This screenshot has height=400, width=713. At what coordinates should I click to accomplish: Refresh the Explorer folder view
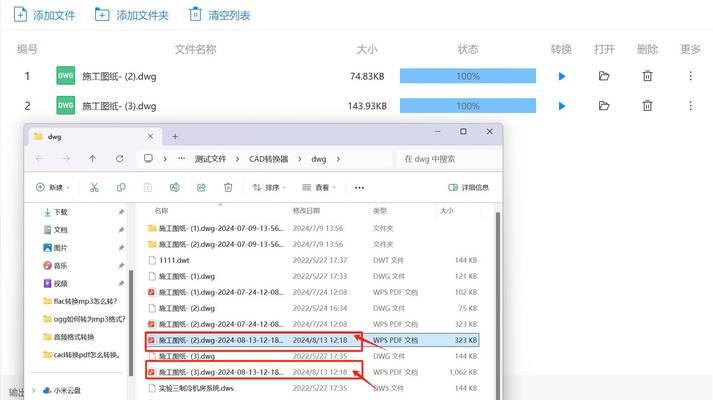[120, 159]
